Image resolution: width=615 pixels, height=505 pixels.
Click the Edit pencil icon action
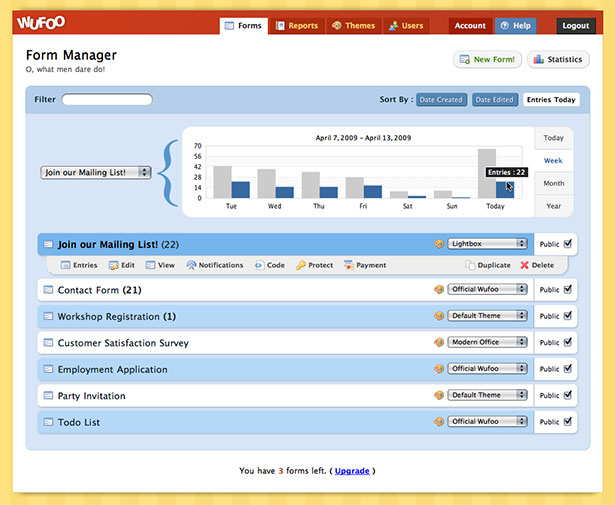click(122, 265)
